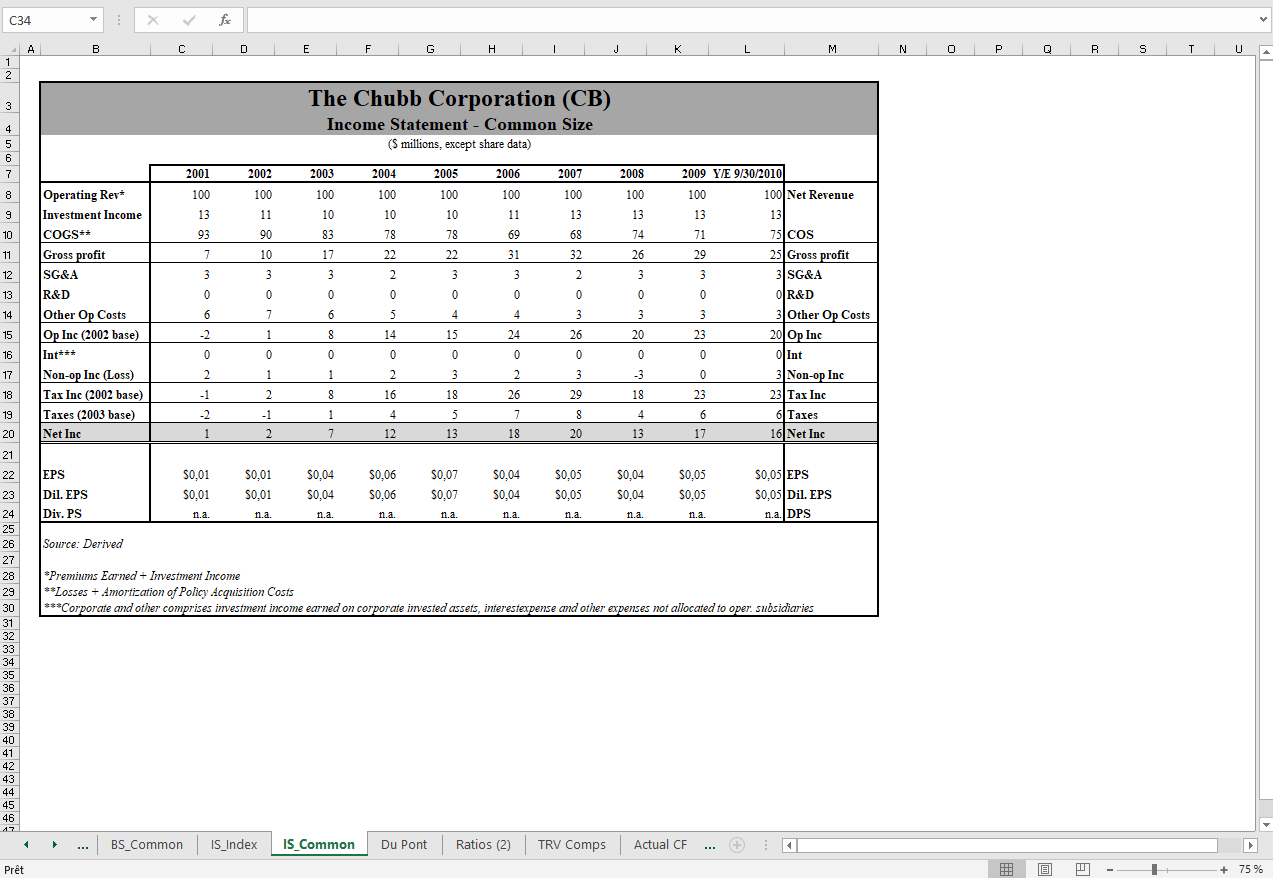Select row 20 header
Image resolution: width=1273 pixels, height=878 pixels.
click(x=8, y=434)
